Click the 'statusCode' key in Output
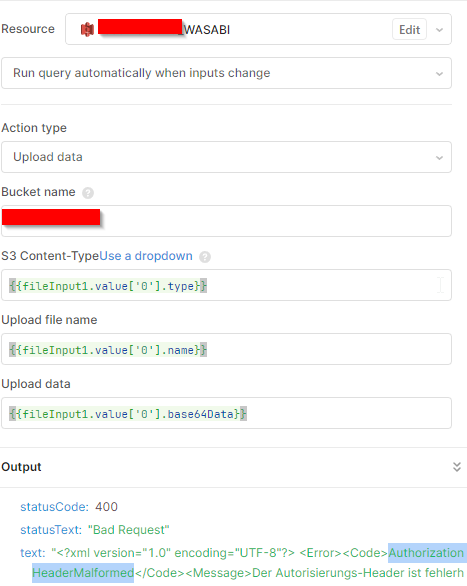 click(54, 507)
